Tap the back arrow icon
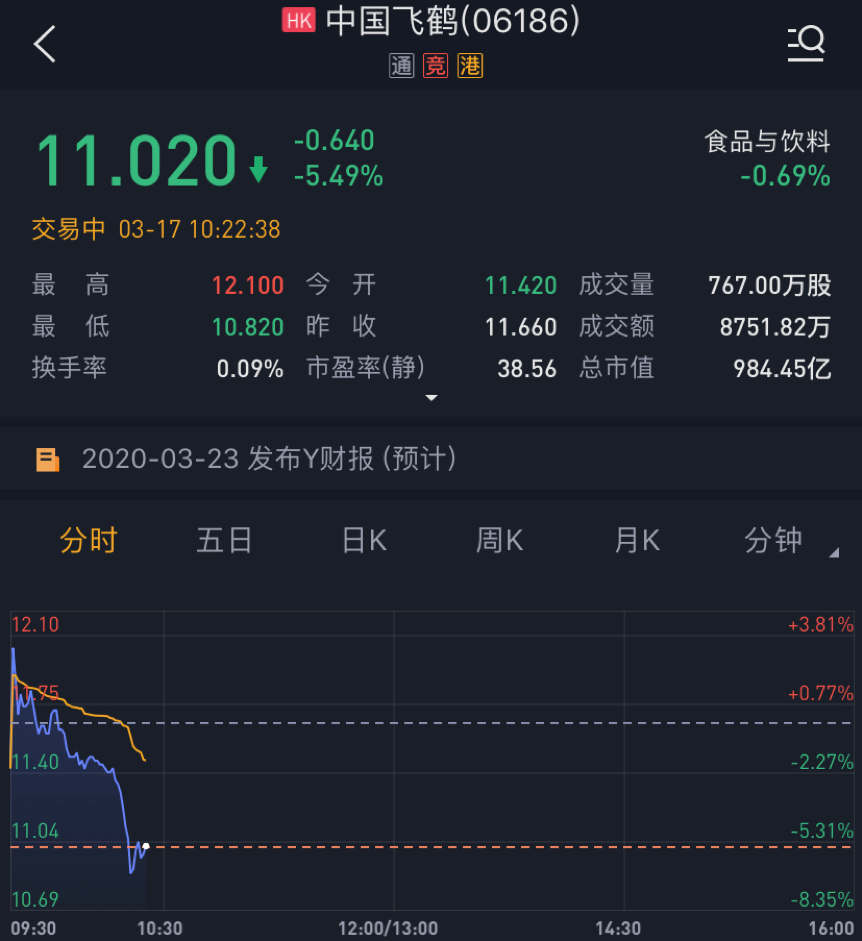862x941 pixels. pyautogui.click(x=45, y=44)
